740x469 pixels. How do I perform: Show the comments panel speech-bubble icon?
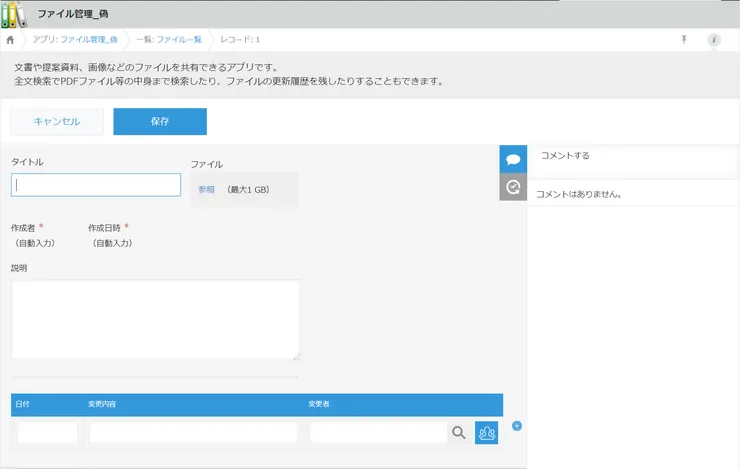513,159
